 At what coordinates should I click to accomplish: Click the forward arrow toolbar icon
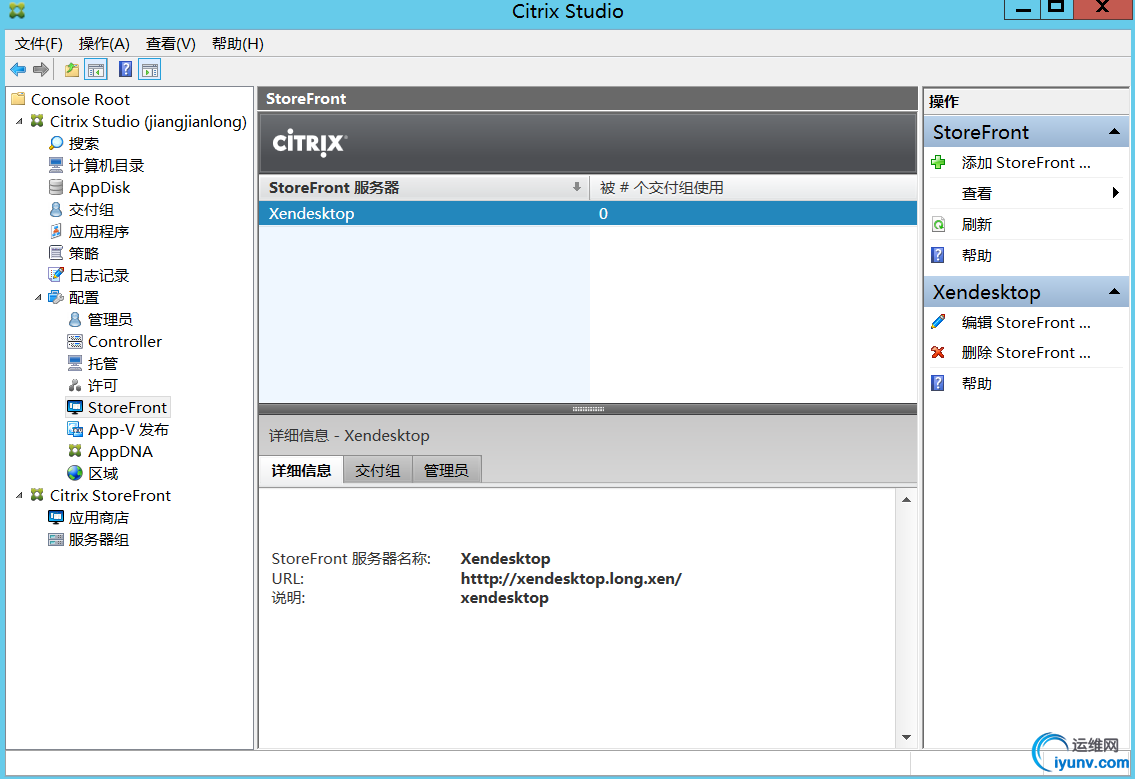tap(41, 70)
